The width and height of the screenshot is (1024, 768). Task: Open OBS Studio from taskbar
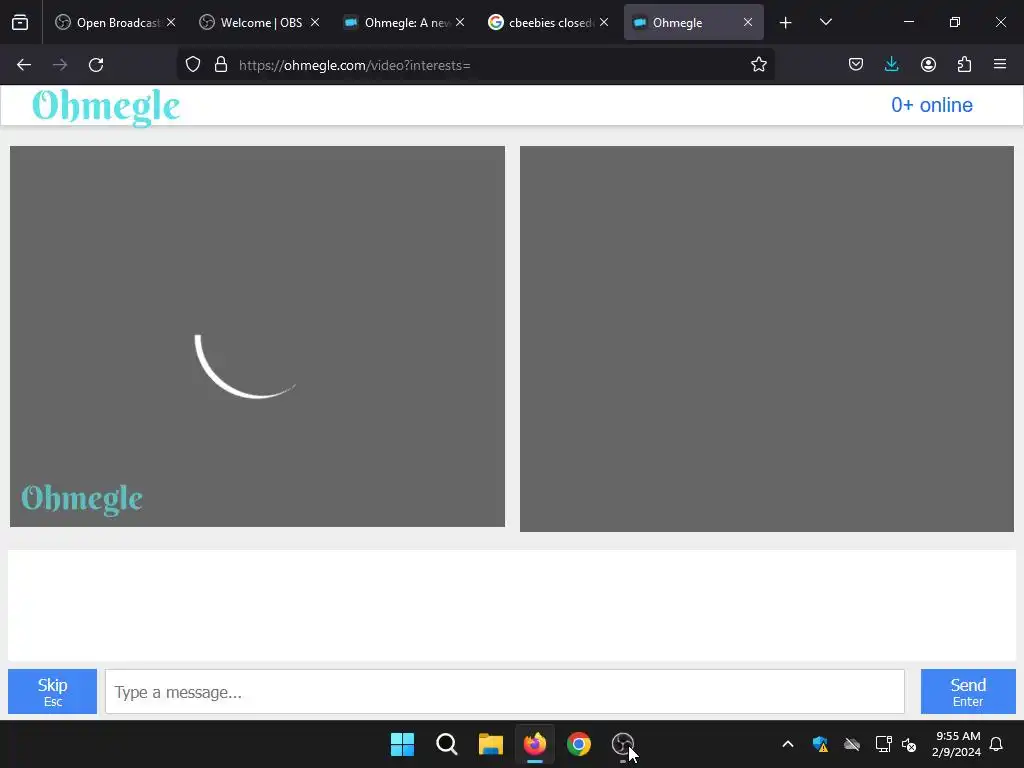click(x=622, y=744)
